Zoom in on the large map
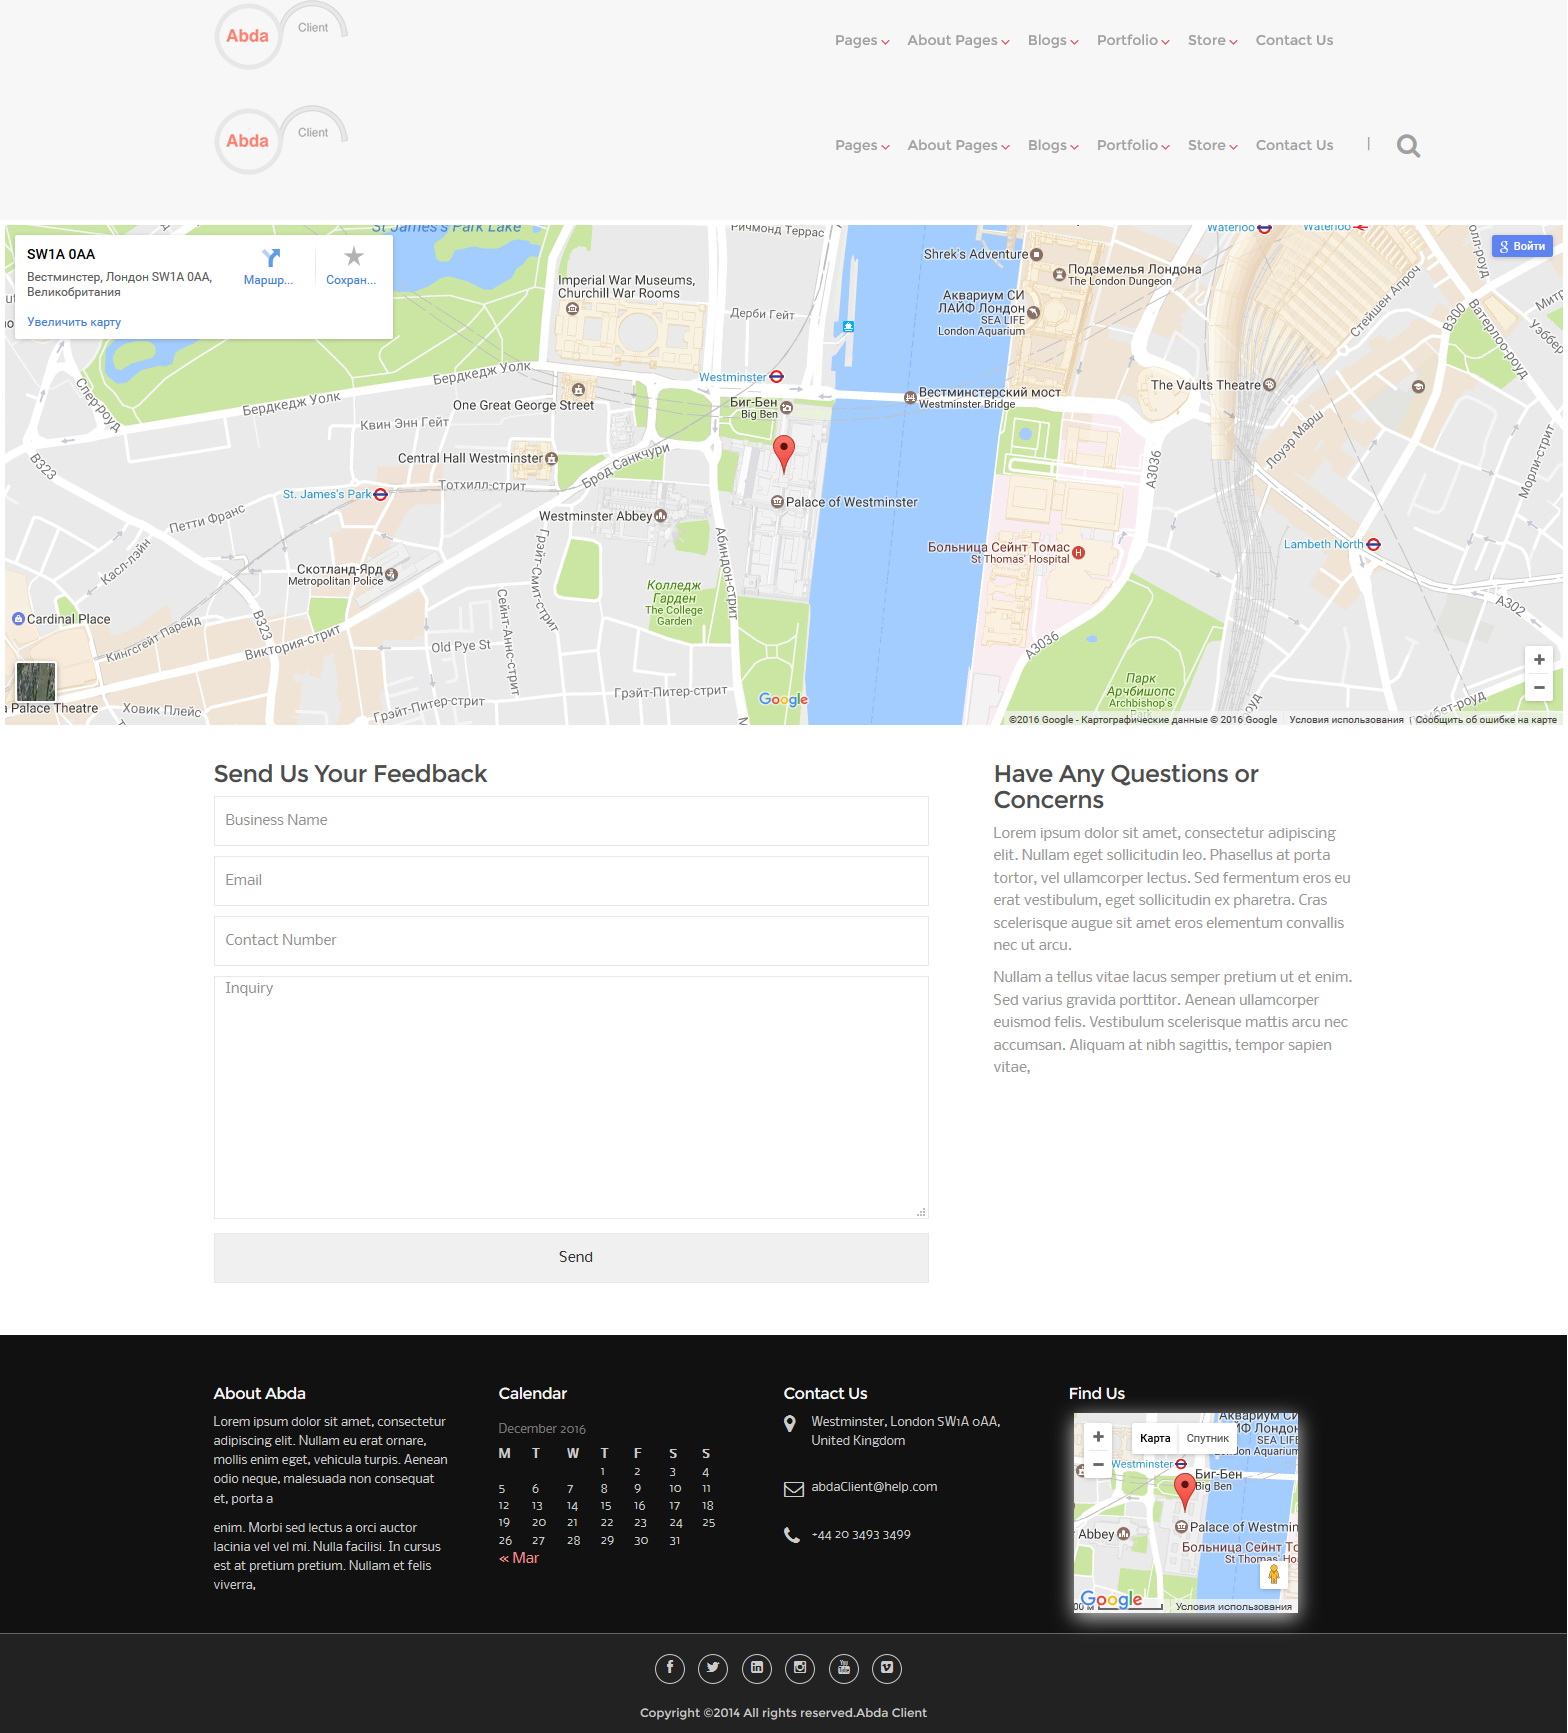 click(x=1539, y=660)
